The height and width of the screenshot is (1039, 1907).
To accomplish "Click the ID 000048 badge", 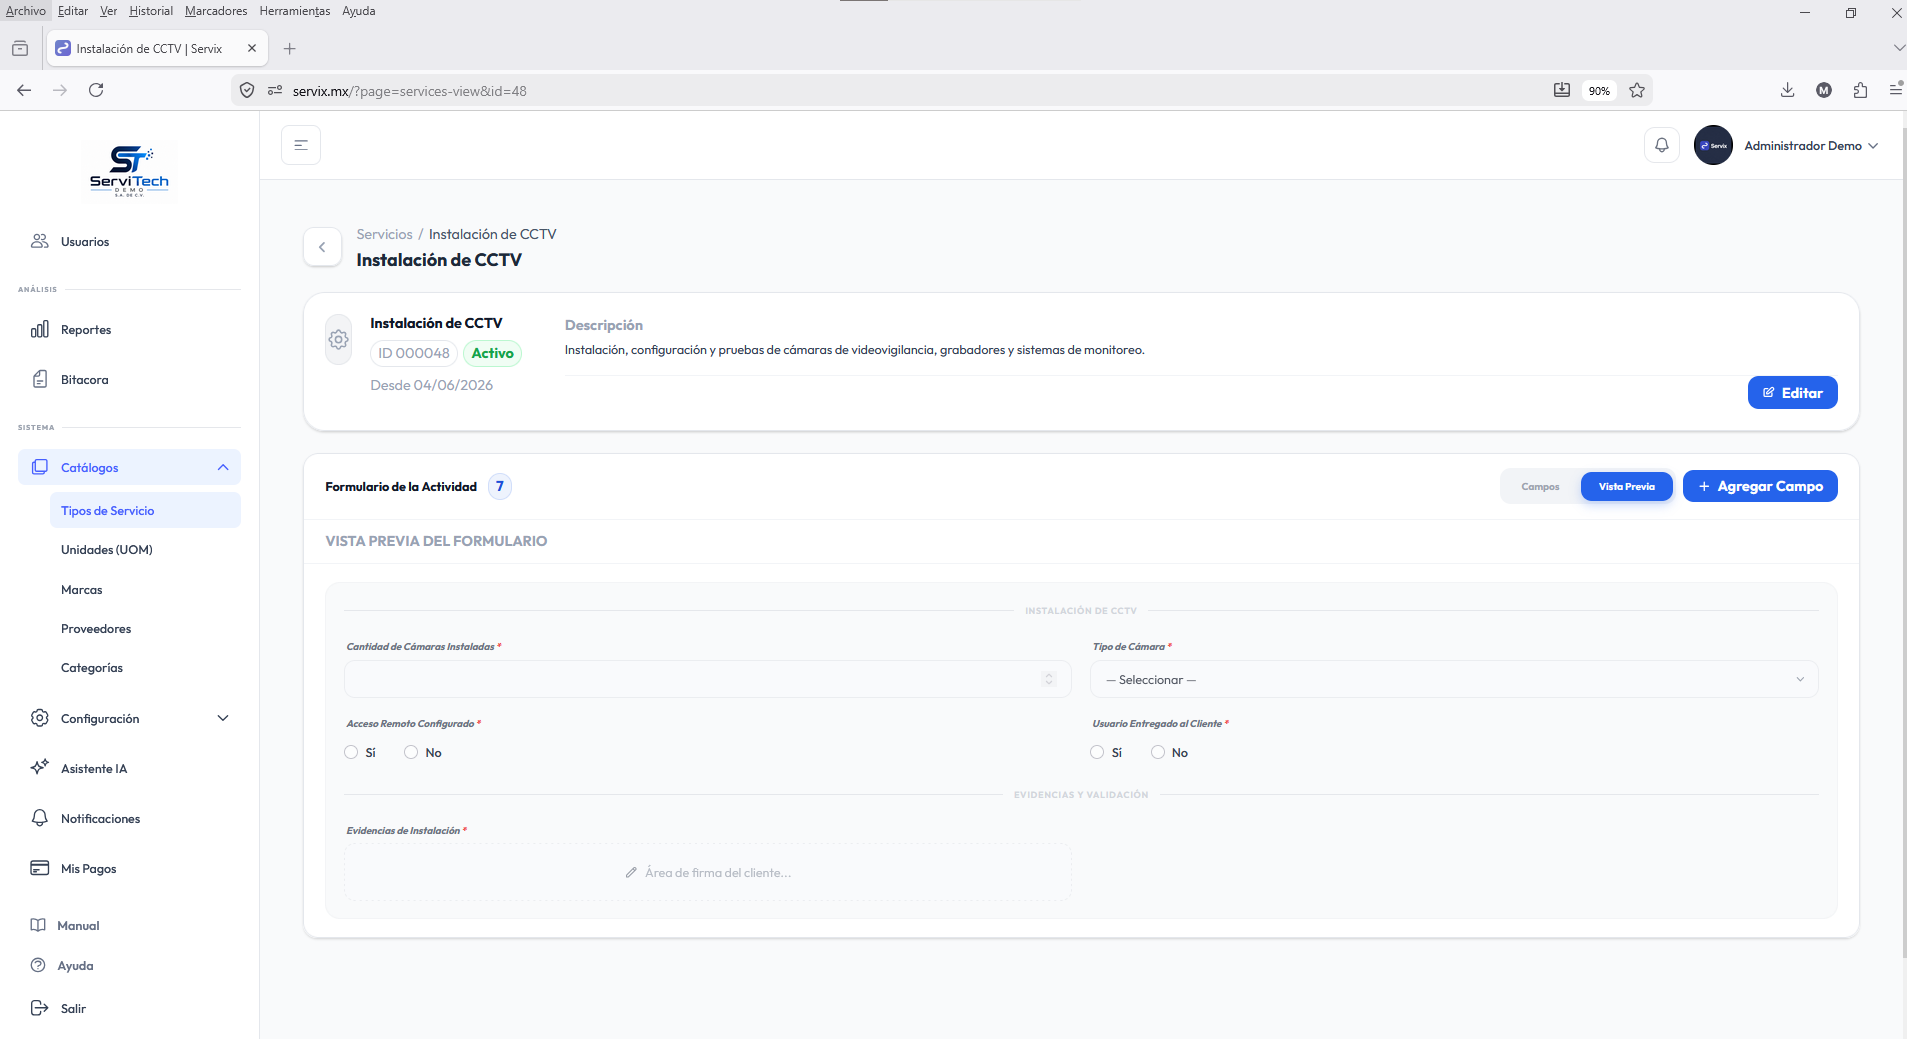I will (414, 353).
